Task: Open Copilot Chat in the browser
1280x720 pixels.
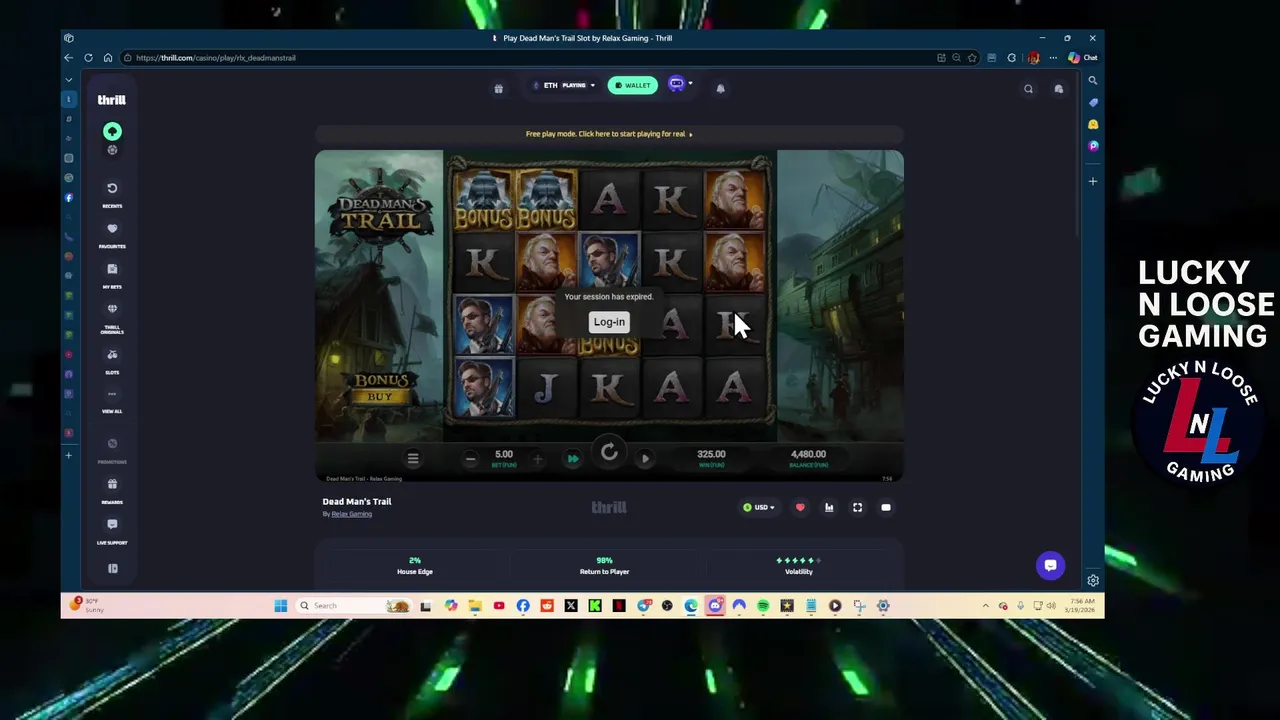Action: click(x=1083, y=58)
